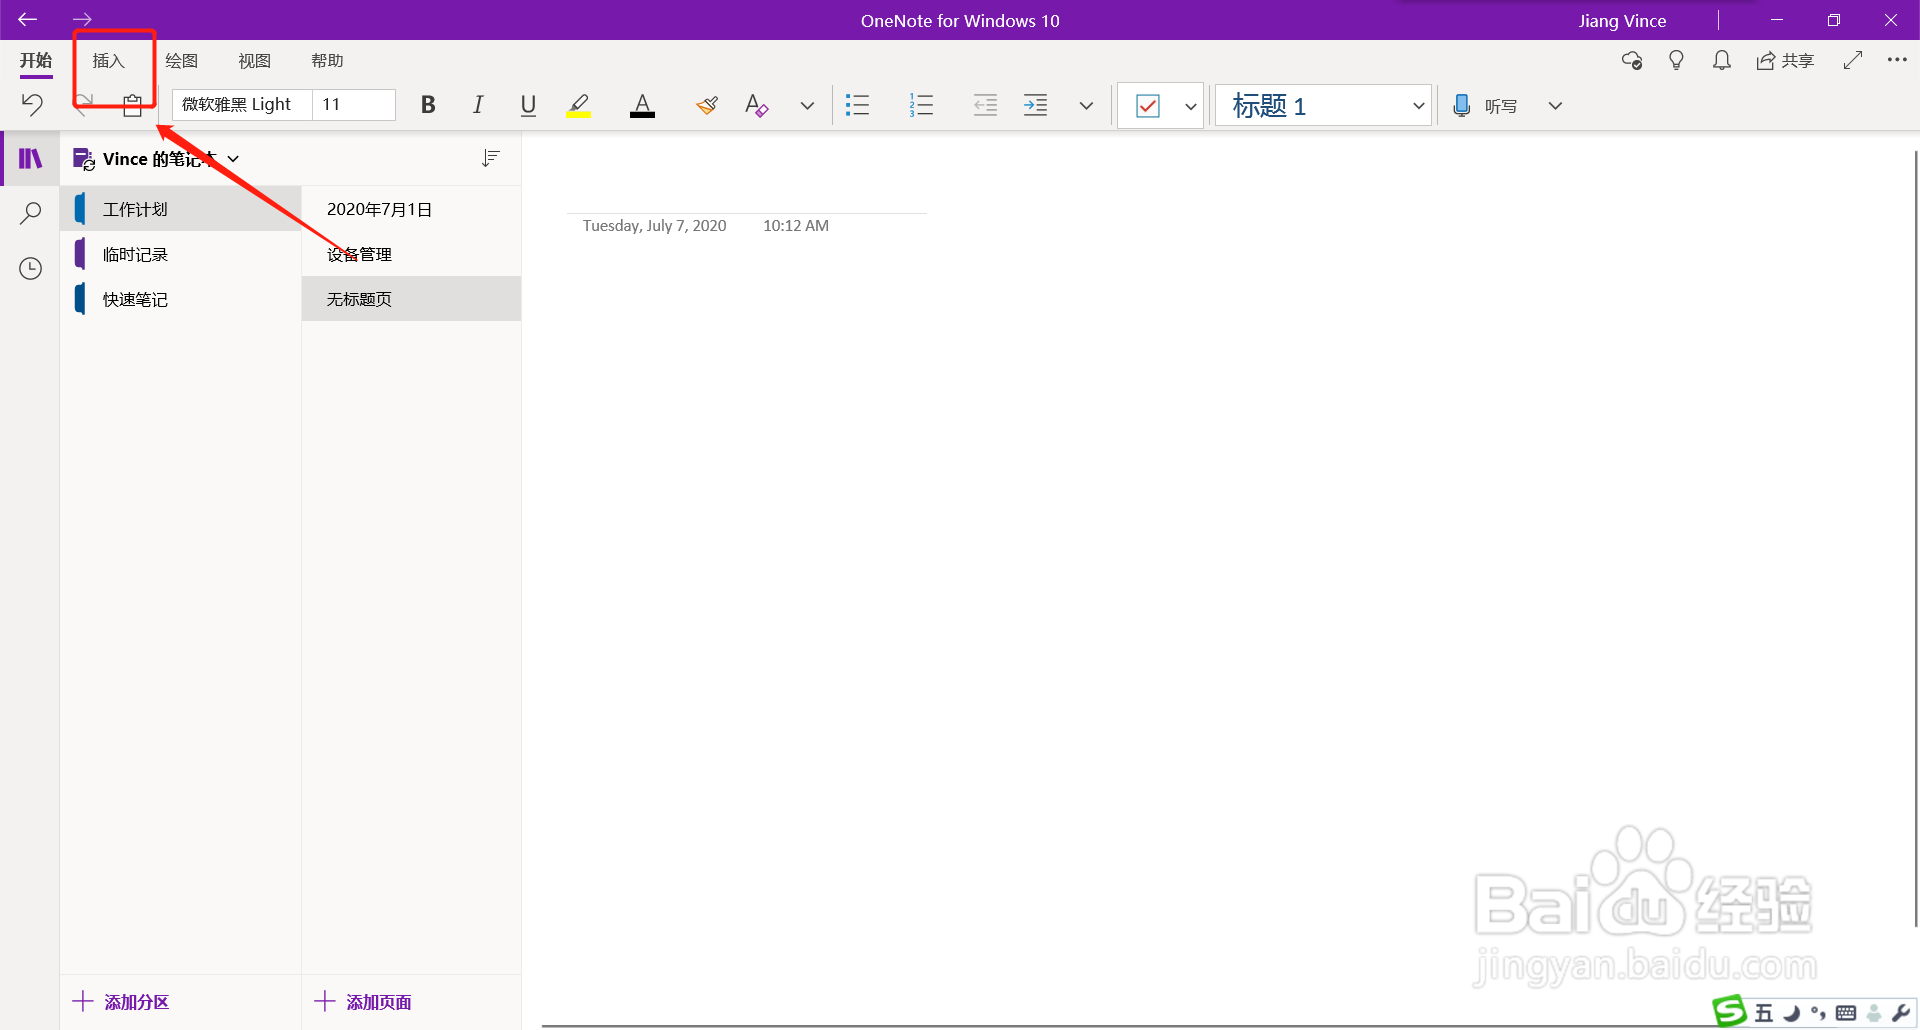Insert a bulleted list

click(x=857, y=105)
